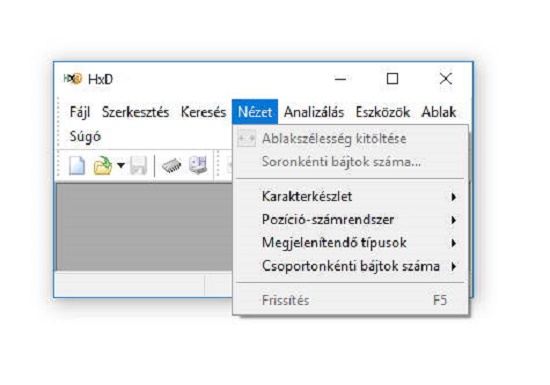
Task: Choose Frissítés F5 menu entry
Action: click(x=350, y=300)
